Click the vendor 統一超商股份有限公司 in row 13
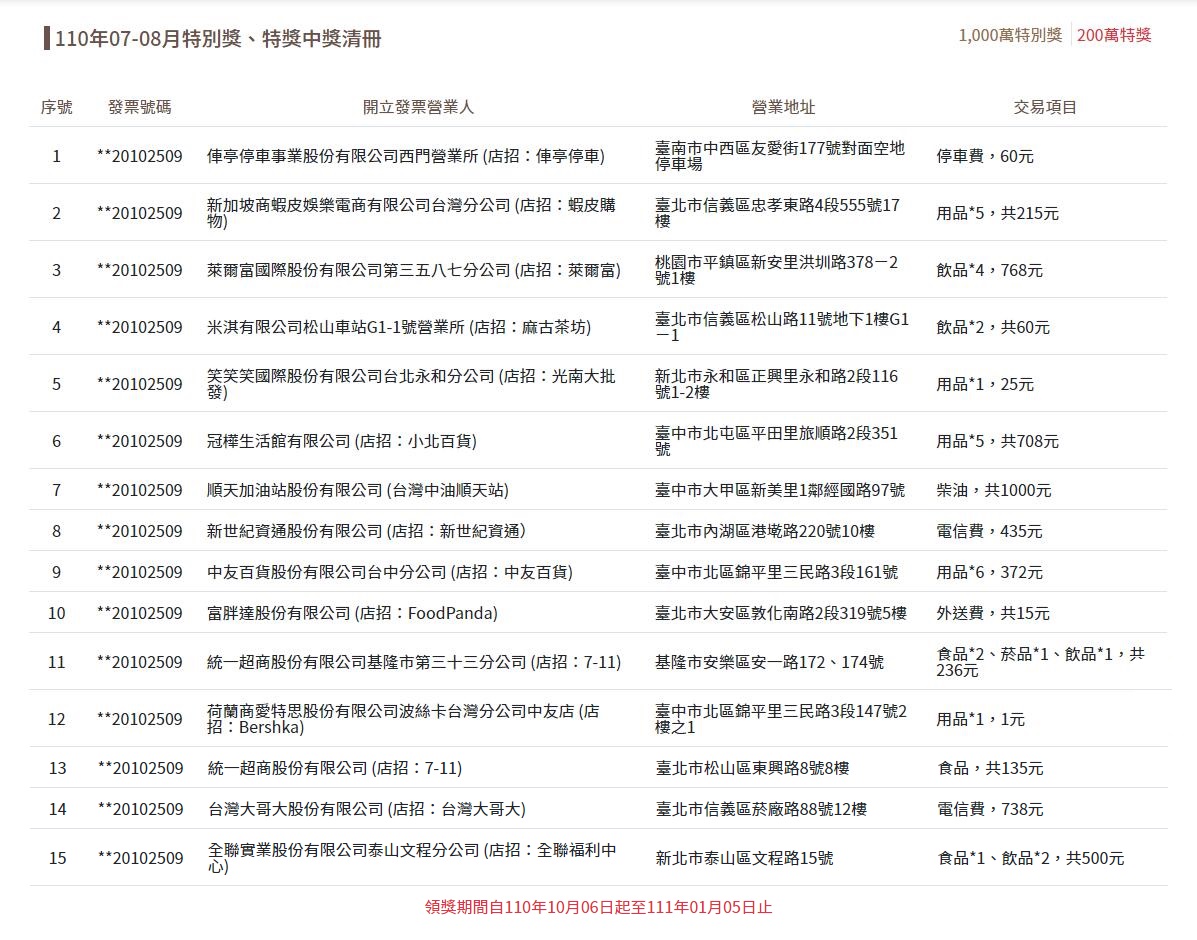Viewport: 1197px width, 940px height. coord(334,768)
